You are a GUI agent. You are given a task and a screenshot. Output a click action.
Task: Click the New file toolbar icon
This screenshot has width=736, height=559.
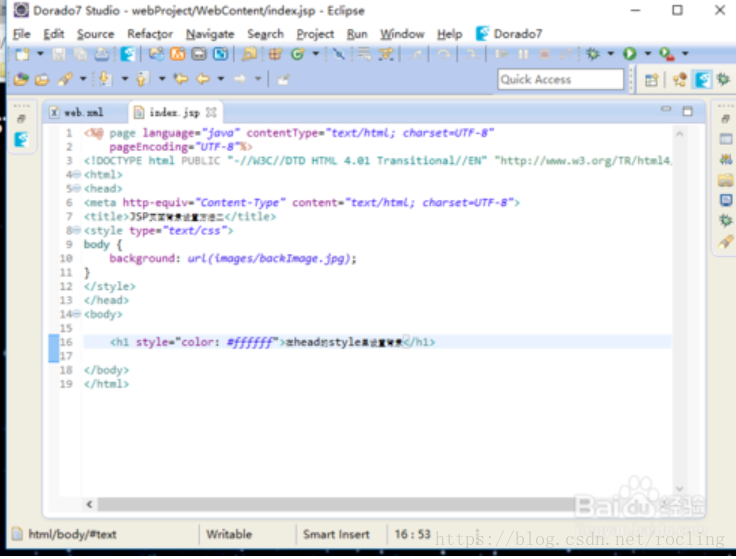22,54
